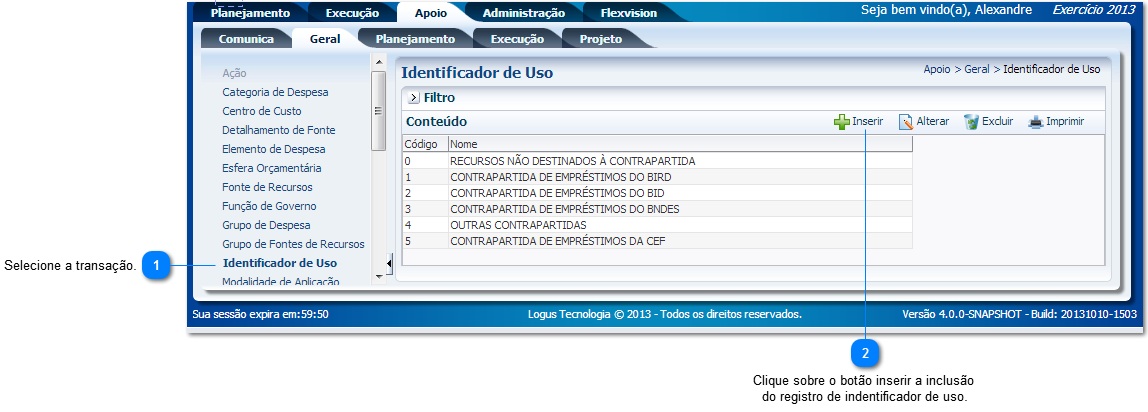Click the Excluir text label

pos(998,121)
